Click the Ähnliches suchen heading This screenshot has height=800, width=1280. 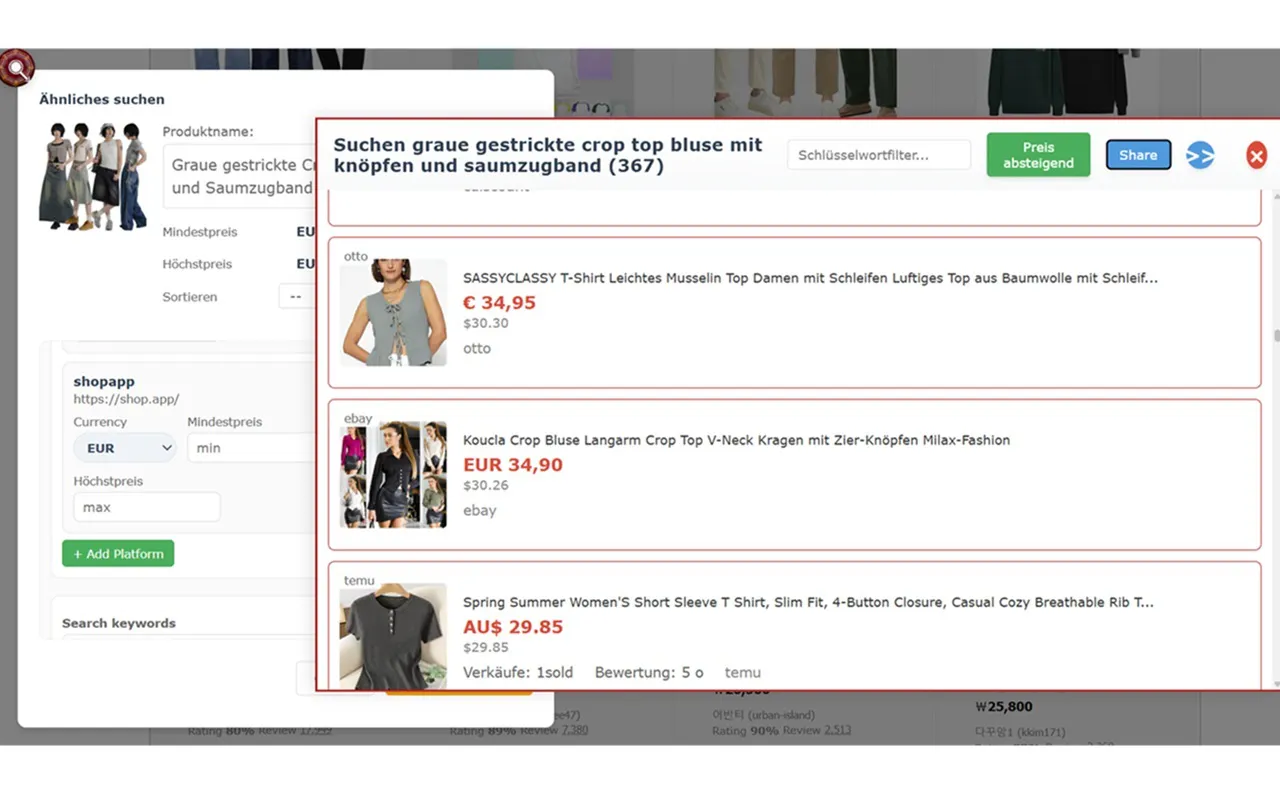tap(102, 99)
